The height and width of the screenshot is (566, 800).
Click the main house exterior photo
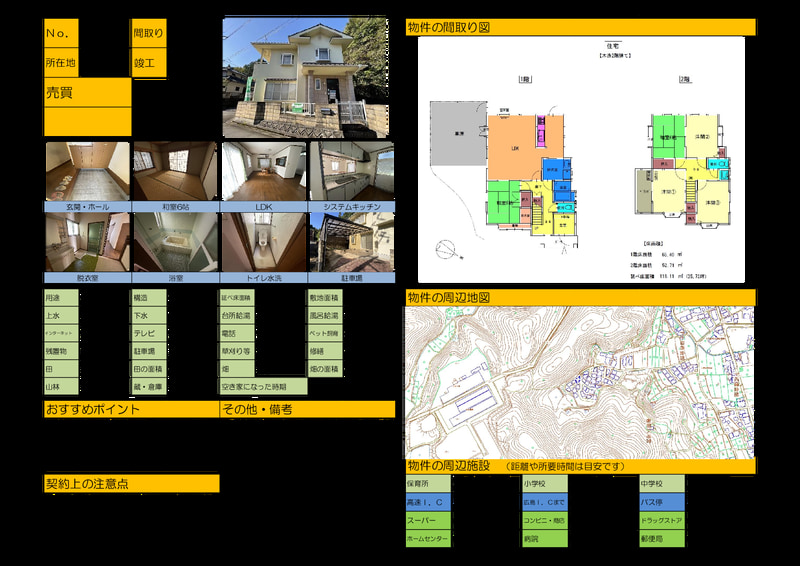click(x=305, y=77)
